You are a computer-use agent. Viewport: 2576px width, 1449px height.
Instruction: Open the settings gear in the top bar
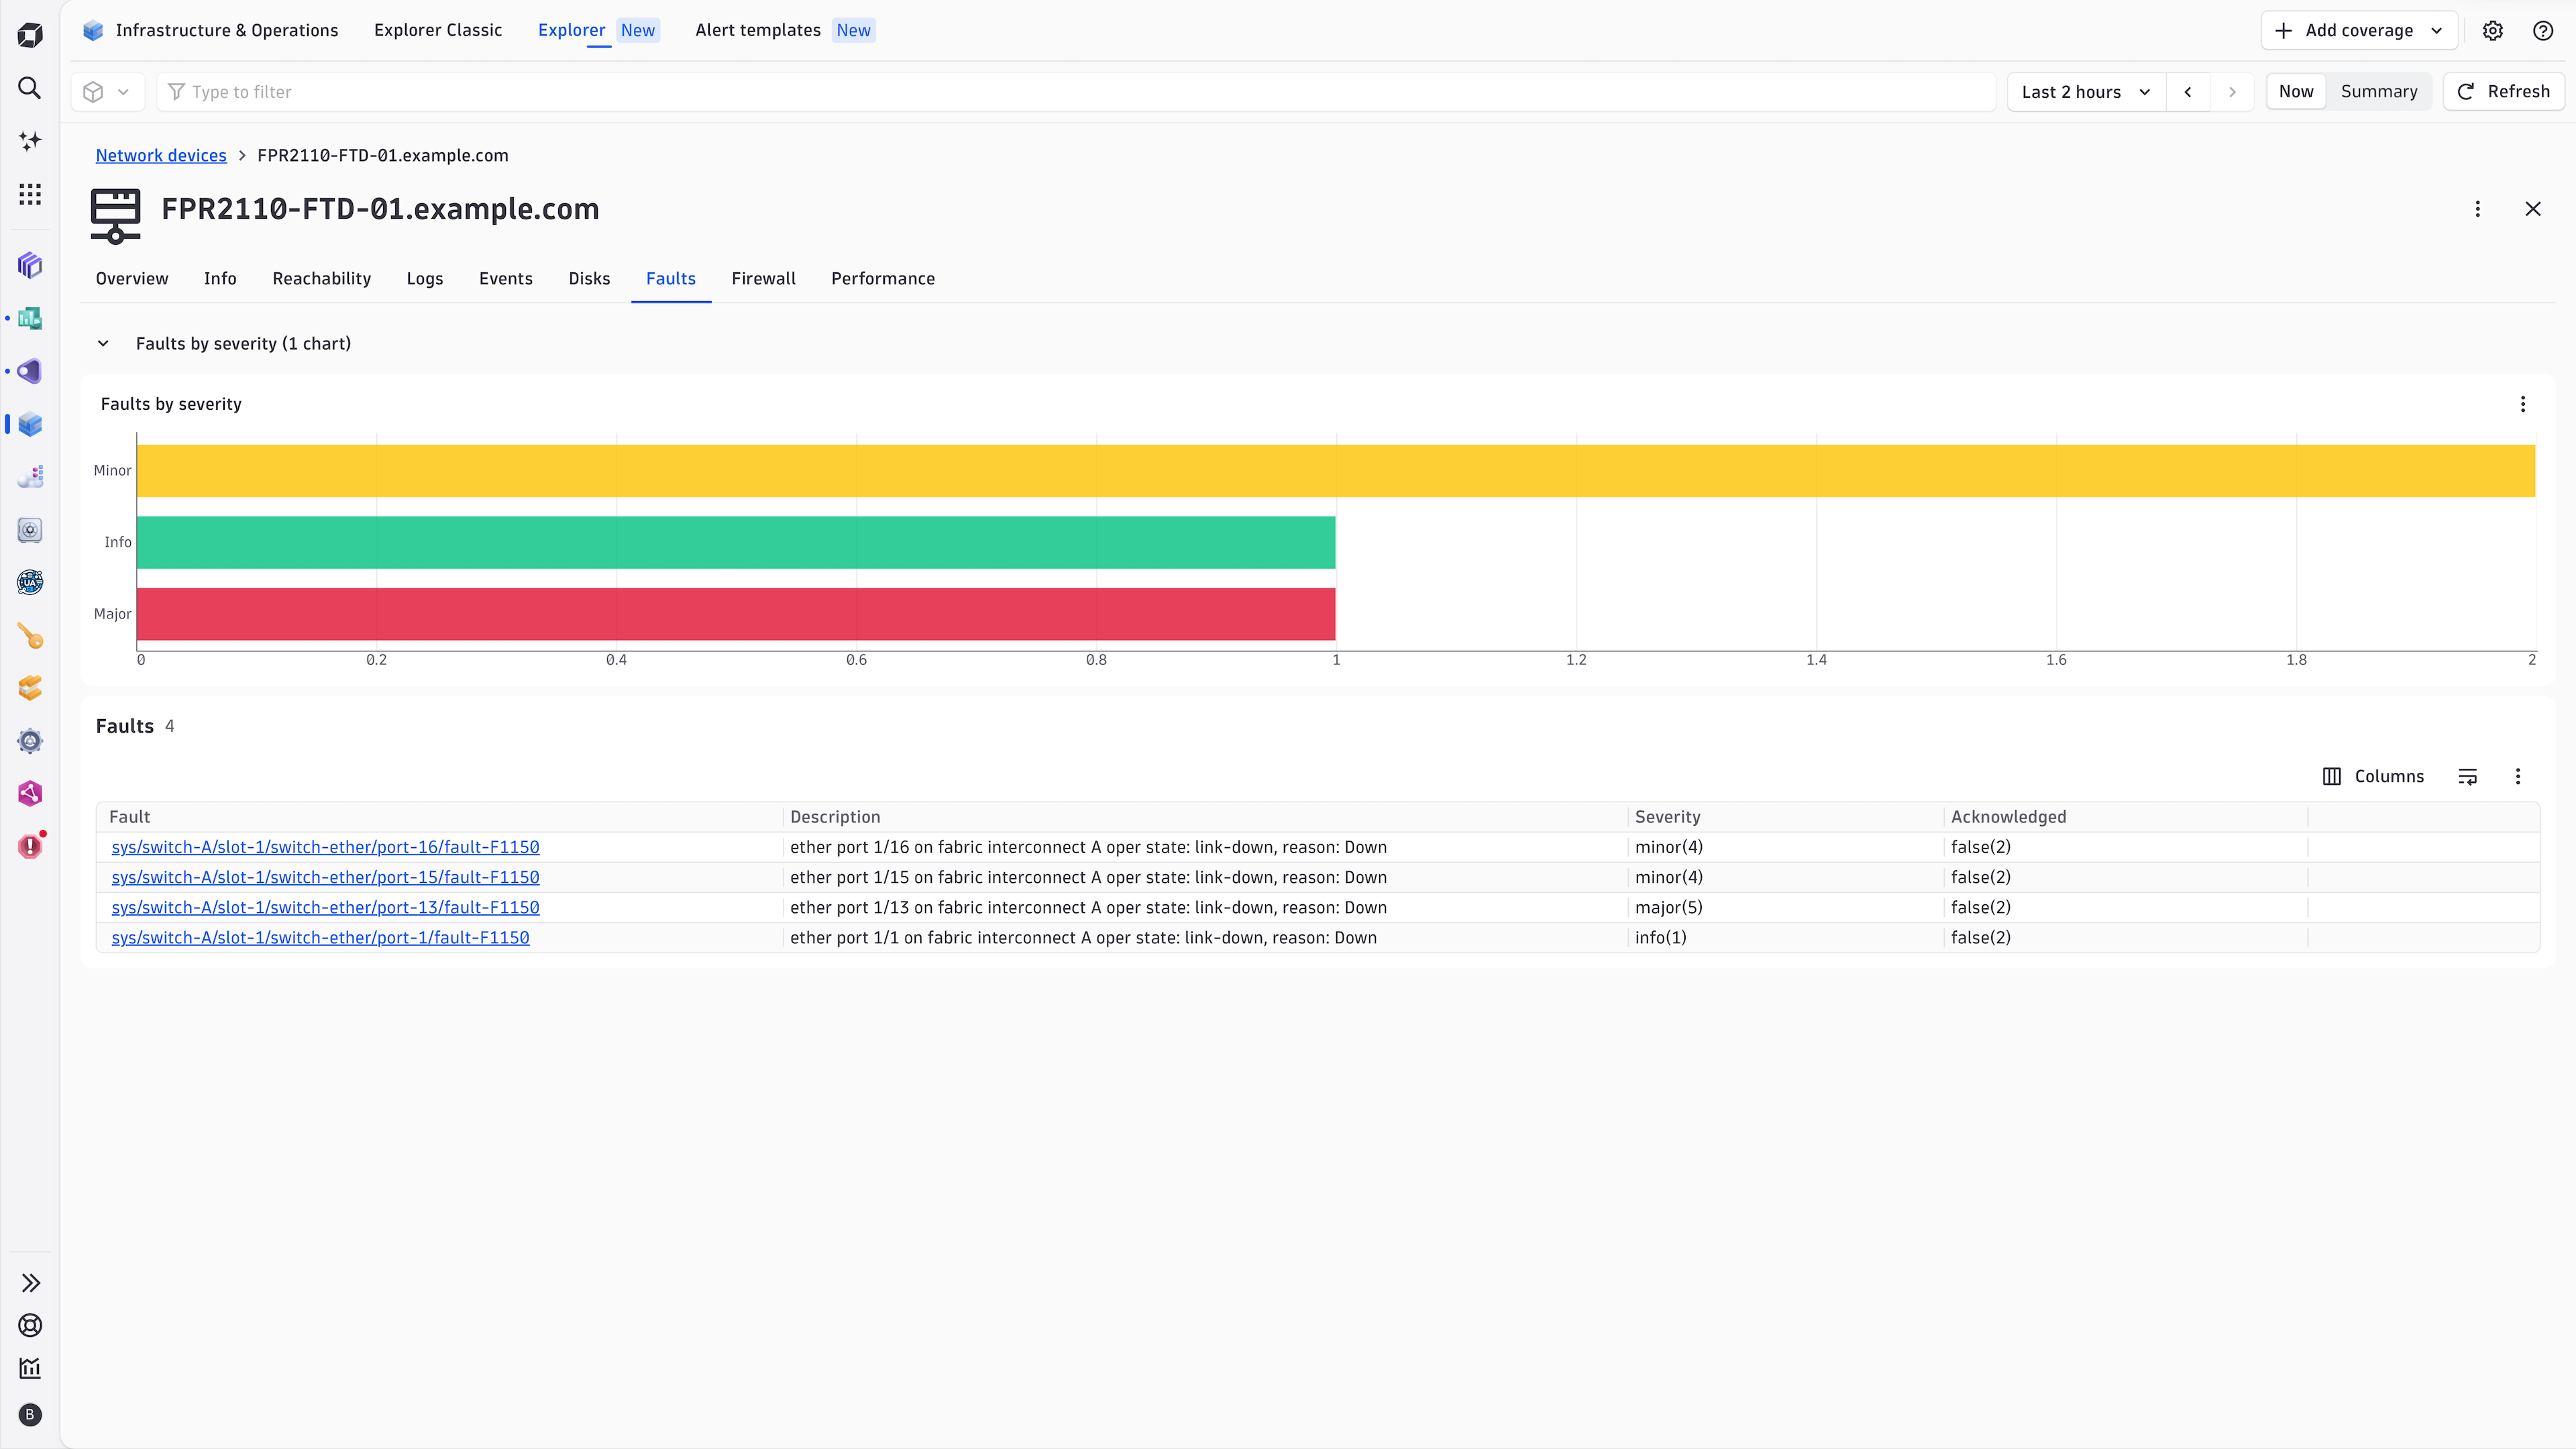point(2493,31)
